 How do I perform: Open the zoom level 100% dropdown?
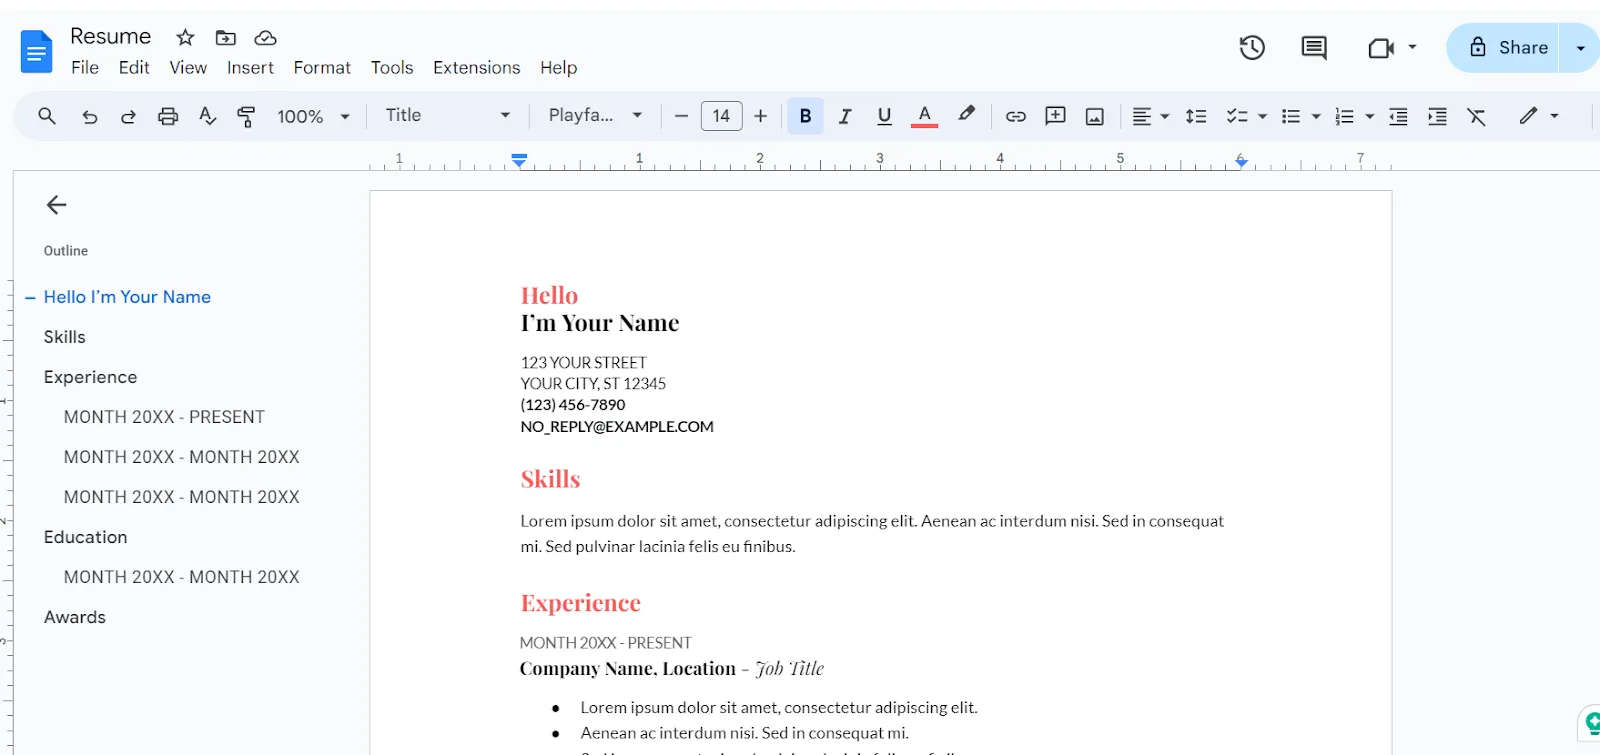coord(313,116)
